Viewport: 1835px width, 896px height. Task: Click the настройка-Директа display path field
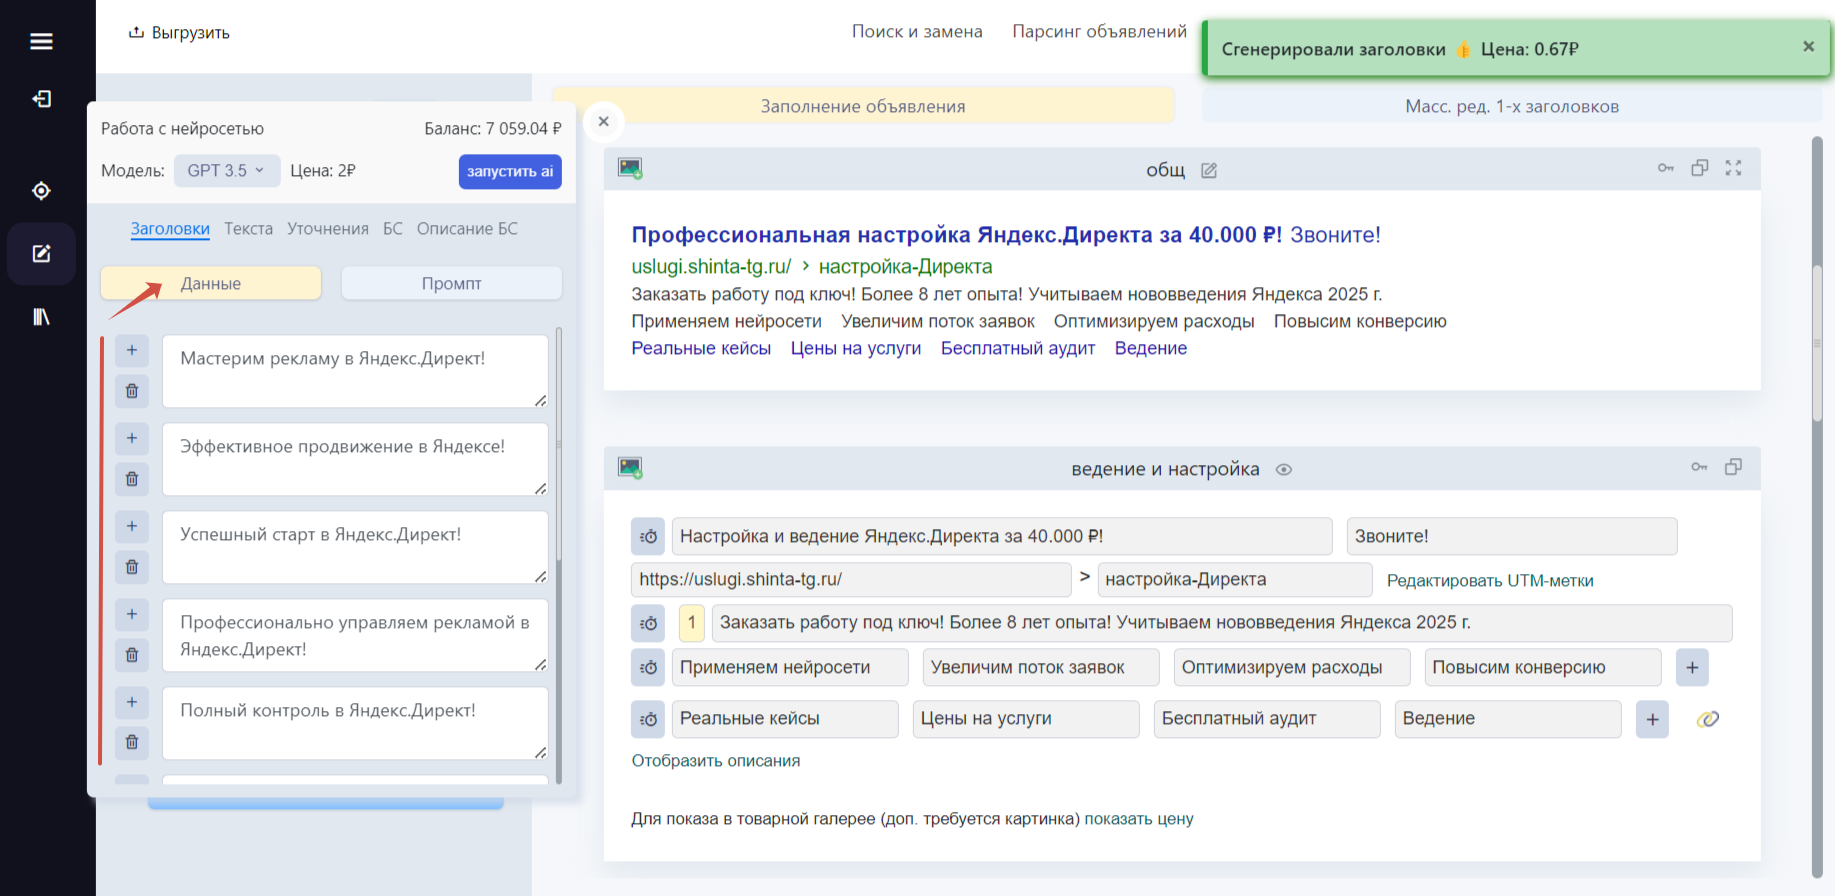[x=1234, y=580]
